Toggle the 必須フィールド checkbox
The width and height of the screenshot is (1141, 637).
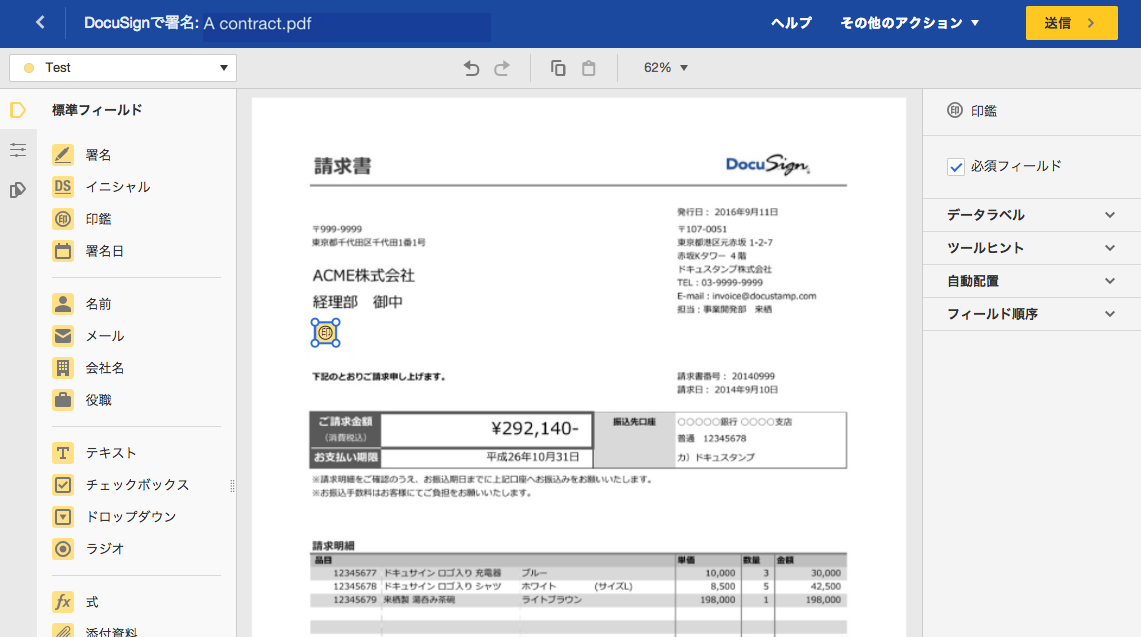tap(956, 167)
